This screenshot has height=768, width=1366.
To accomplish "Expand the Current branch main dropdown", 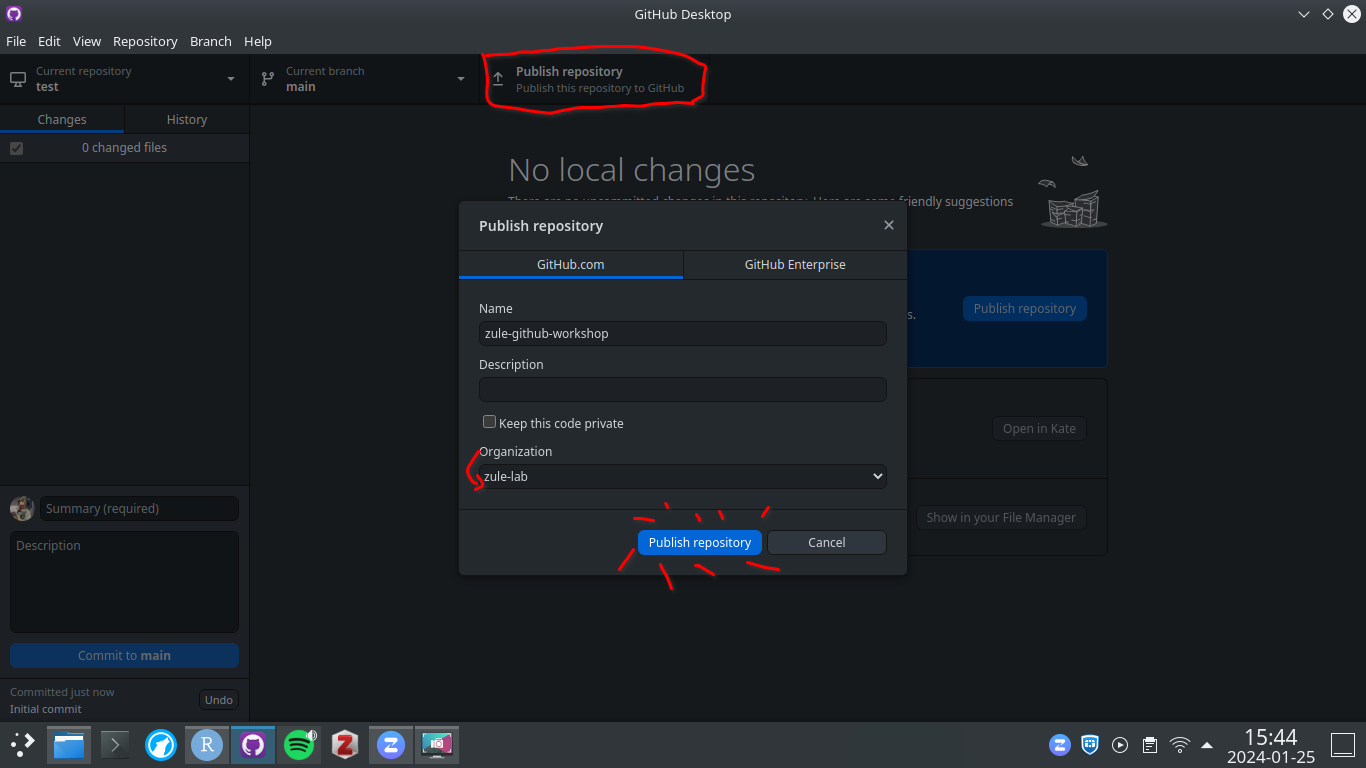I will coord(364,79).
